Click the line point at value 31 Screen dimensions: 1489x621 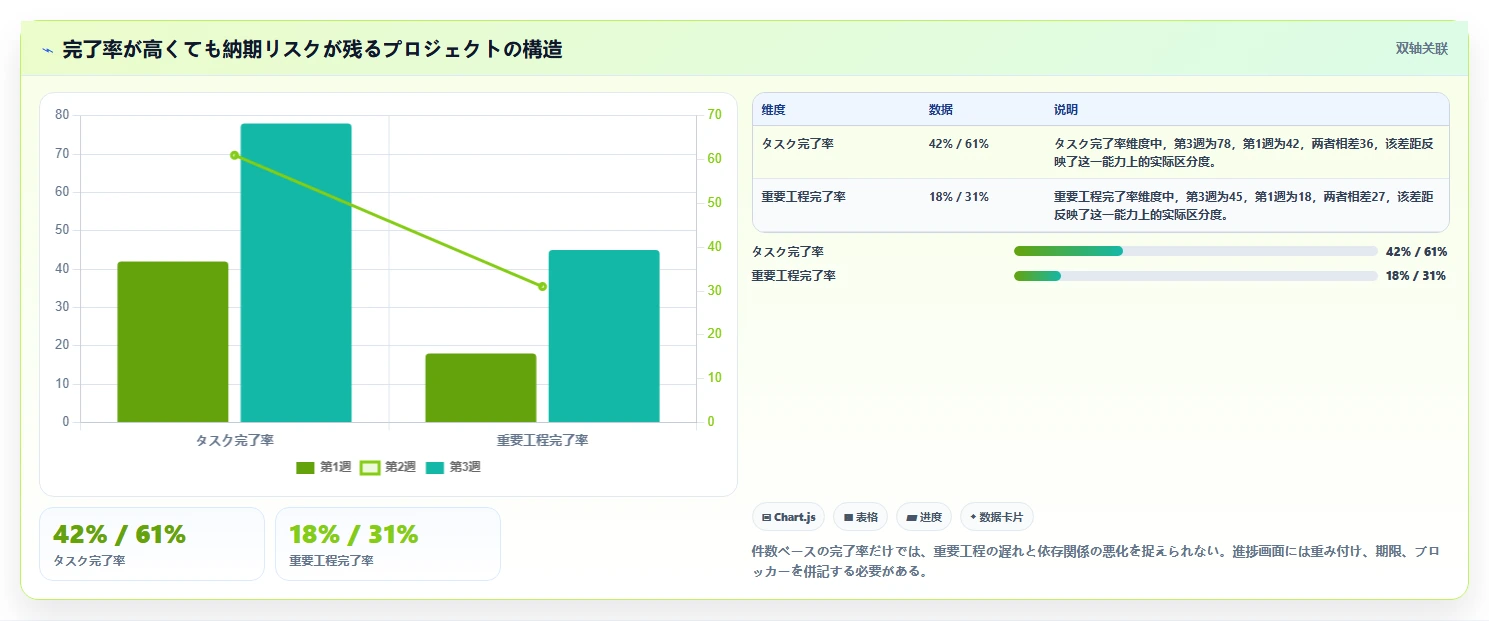coord(542,286)
